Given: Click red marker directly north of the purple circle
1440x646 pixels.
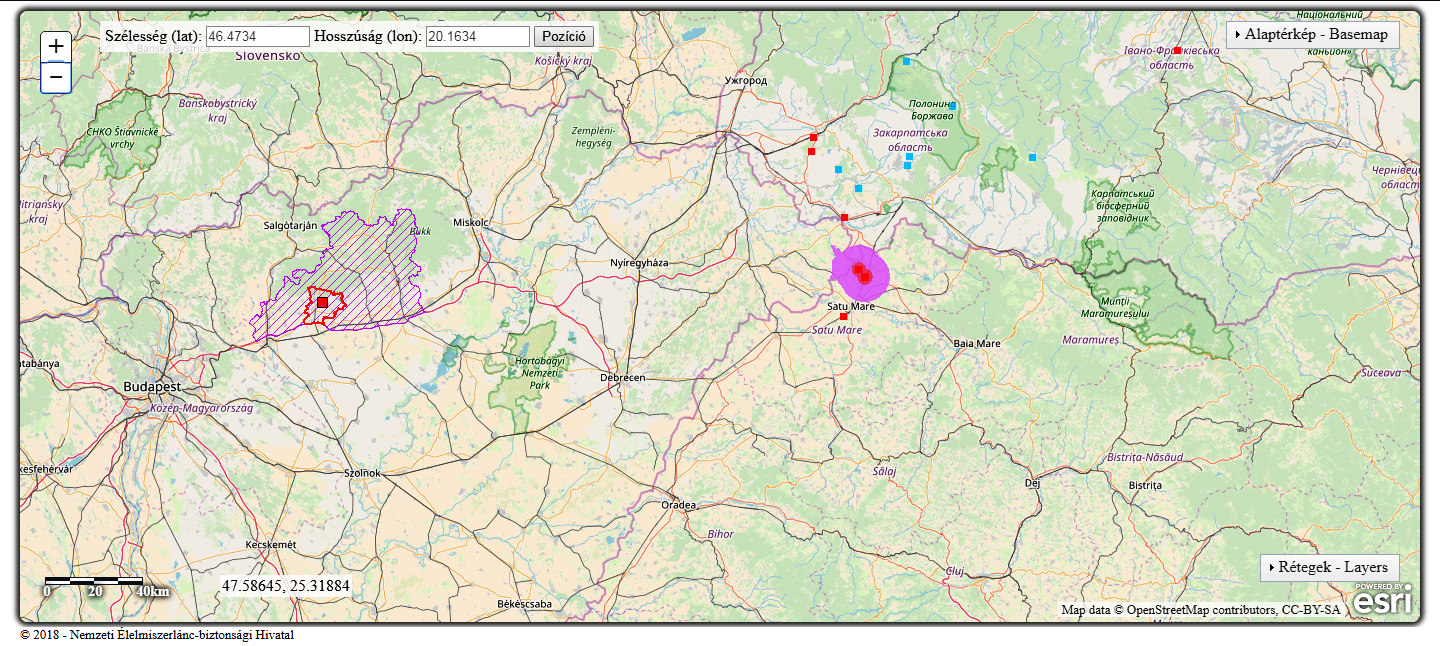Looking at the screenshot, I should pyautogui.click(x=844, y=217).
